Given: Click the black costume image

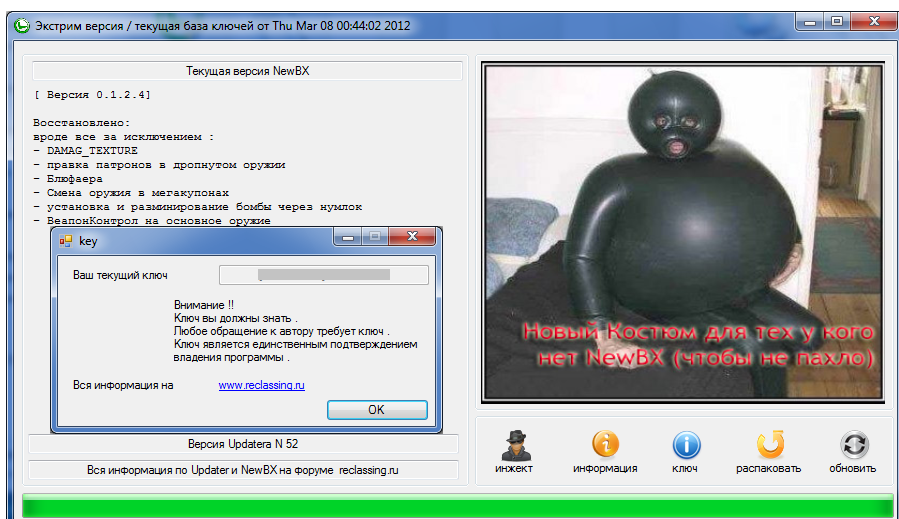Looking at the screenshot, I should click(682, 232).
